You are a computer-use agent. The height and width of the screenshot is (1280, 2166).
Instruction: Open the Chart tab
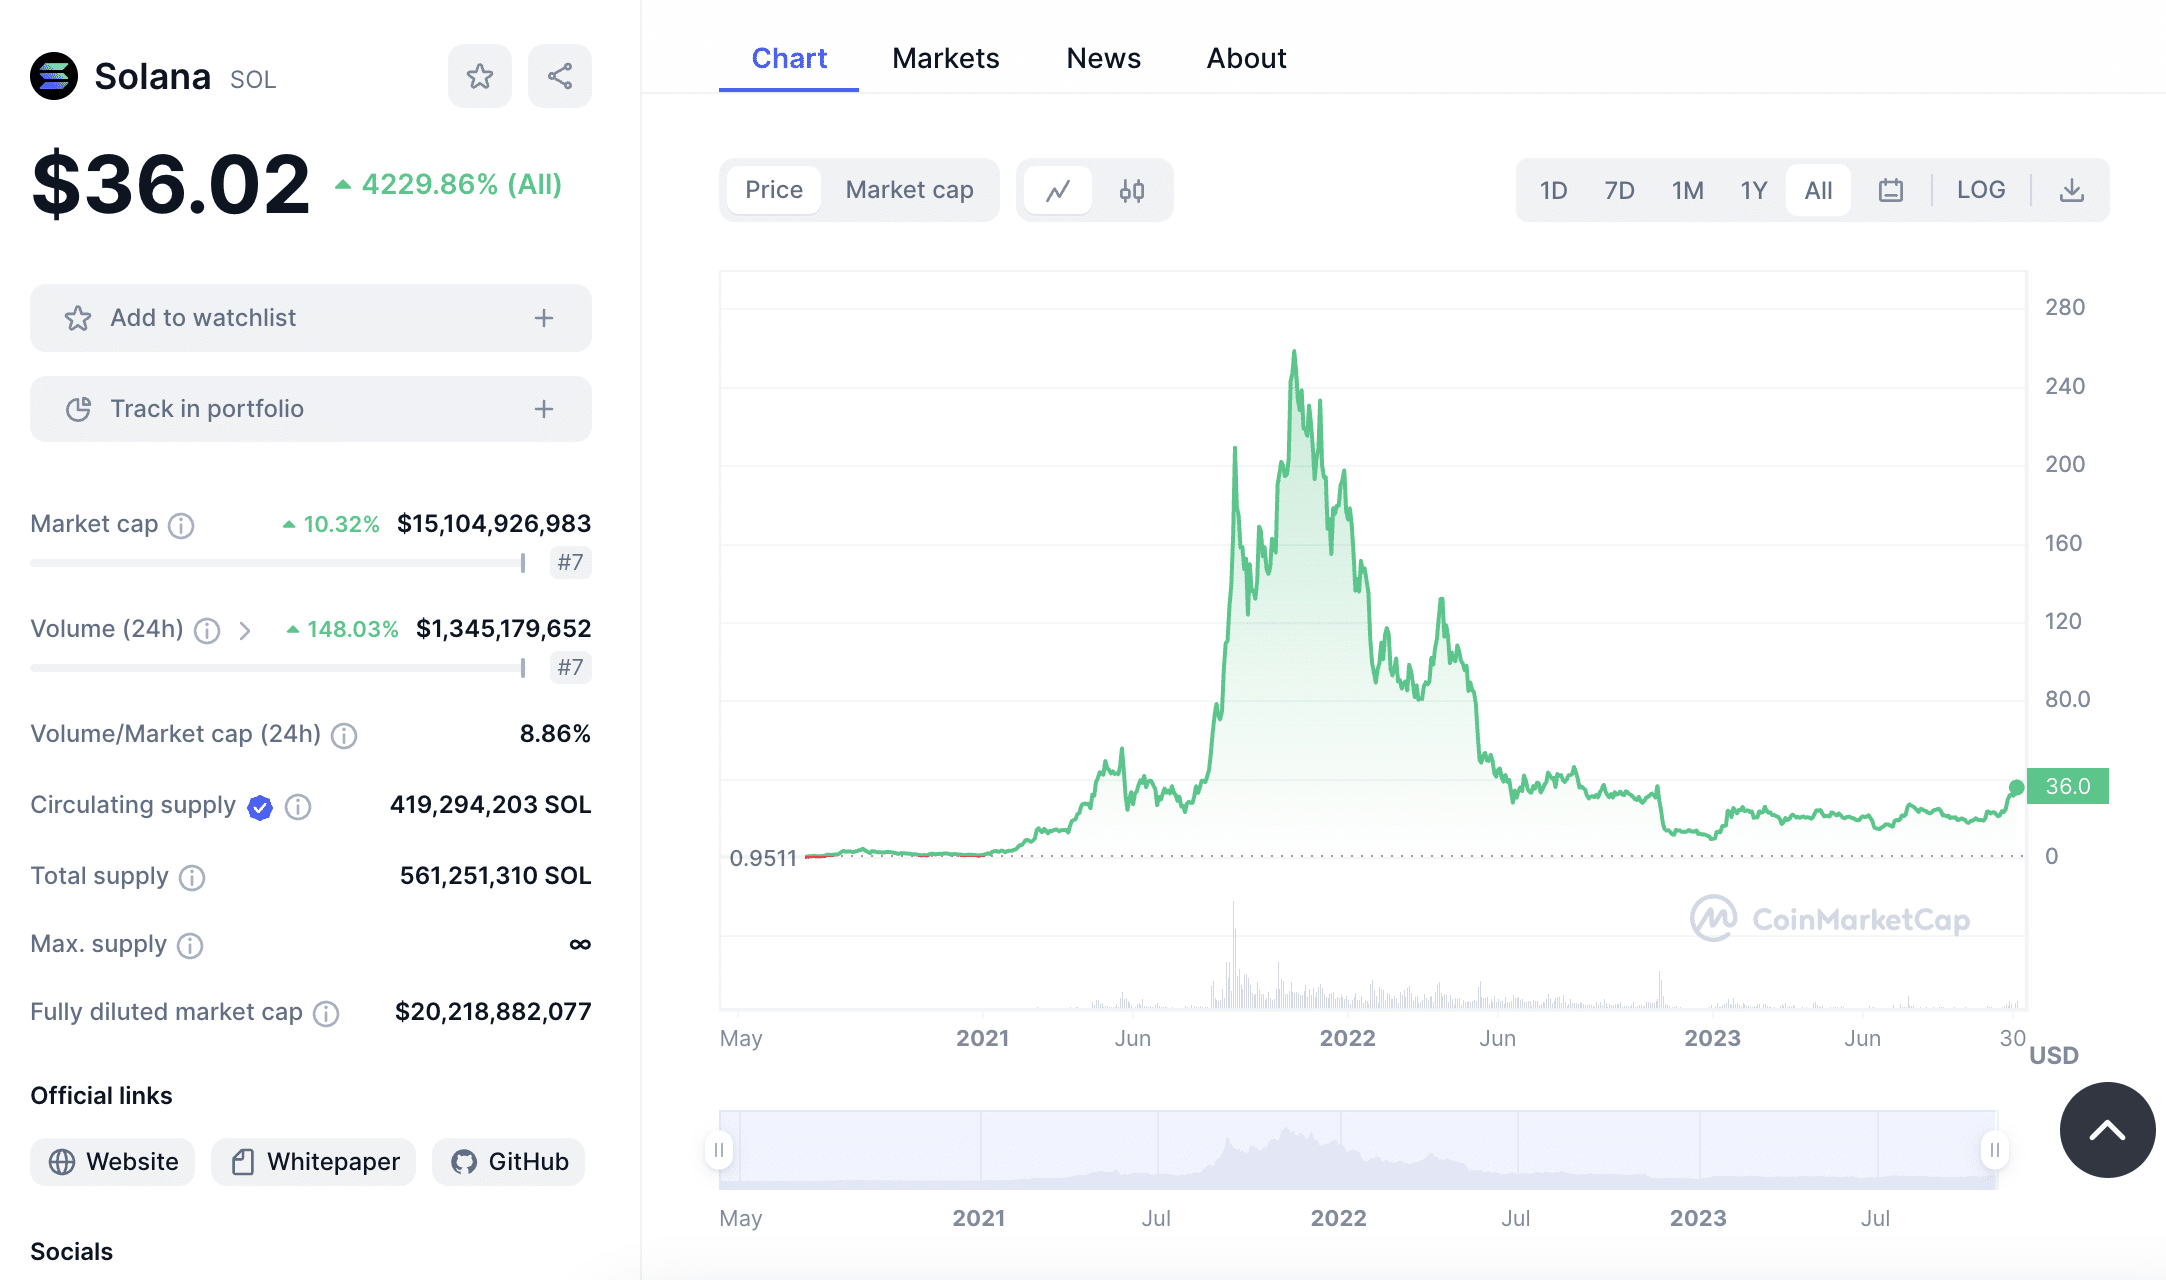click(x=789, y=58)
